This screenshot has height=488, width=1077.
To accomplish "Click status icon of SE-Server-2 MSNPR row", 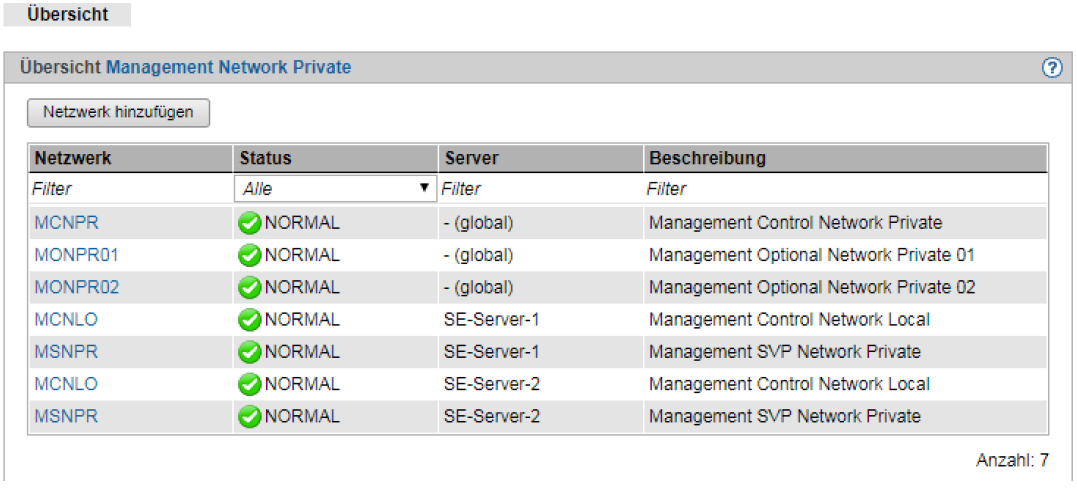I will [x=251, y=417].
